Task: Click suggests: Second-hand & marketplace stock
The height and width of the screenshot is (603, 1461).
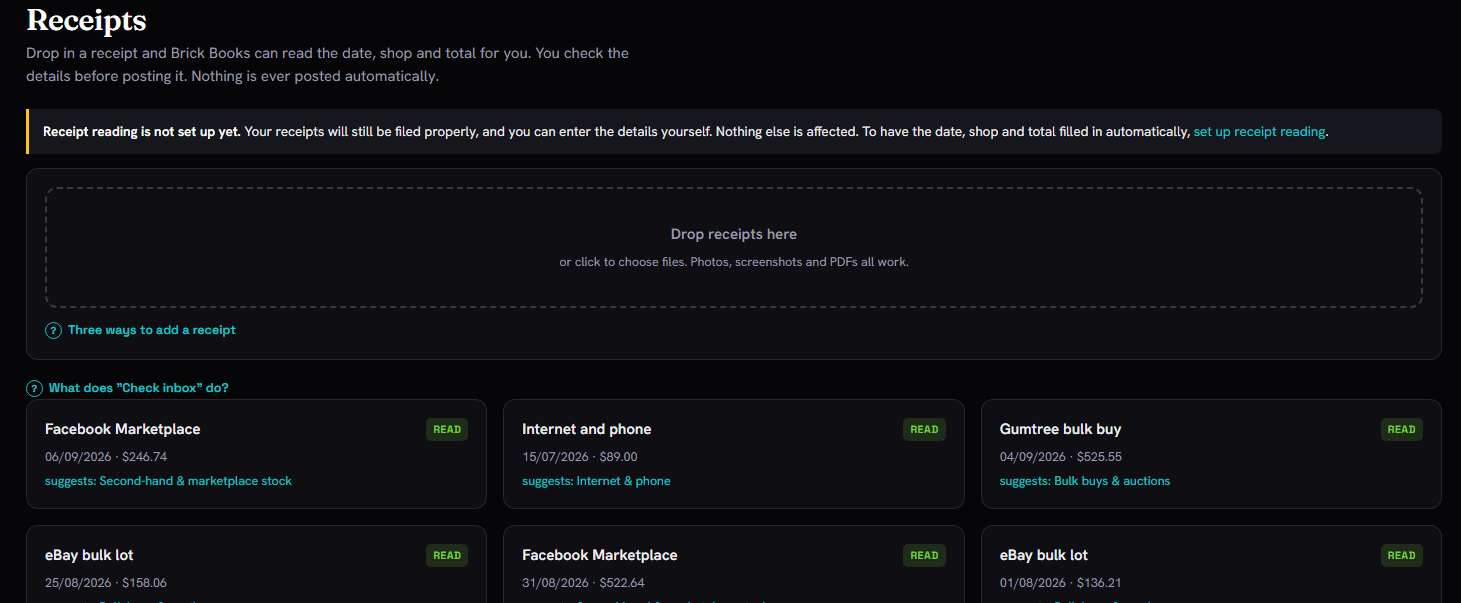Action: pyautogui.click(x=168, y=481)
